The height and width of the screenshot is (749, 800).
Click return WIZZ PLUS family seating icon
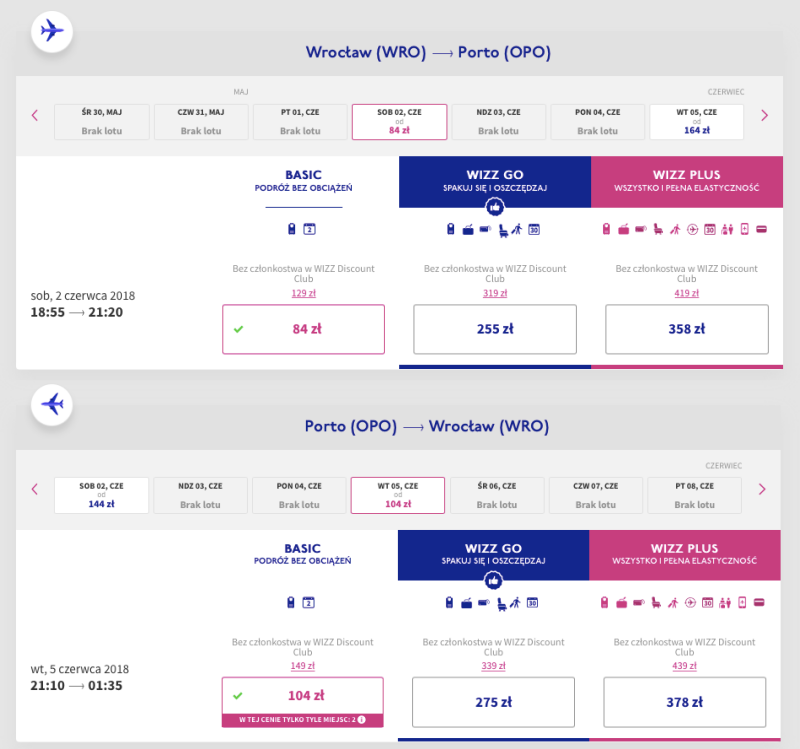[725, 603]
